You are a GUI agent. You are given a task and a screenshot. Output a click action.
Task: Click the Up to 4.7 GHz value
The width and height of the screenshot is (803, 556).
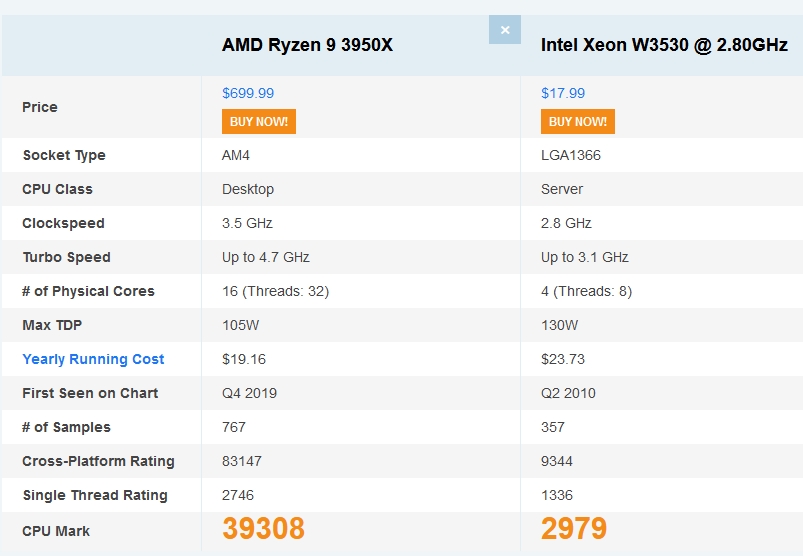(266, 257)
